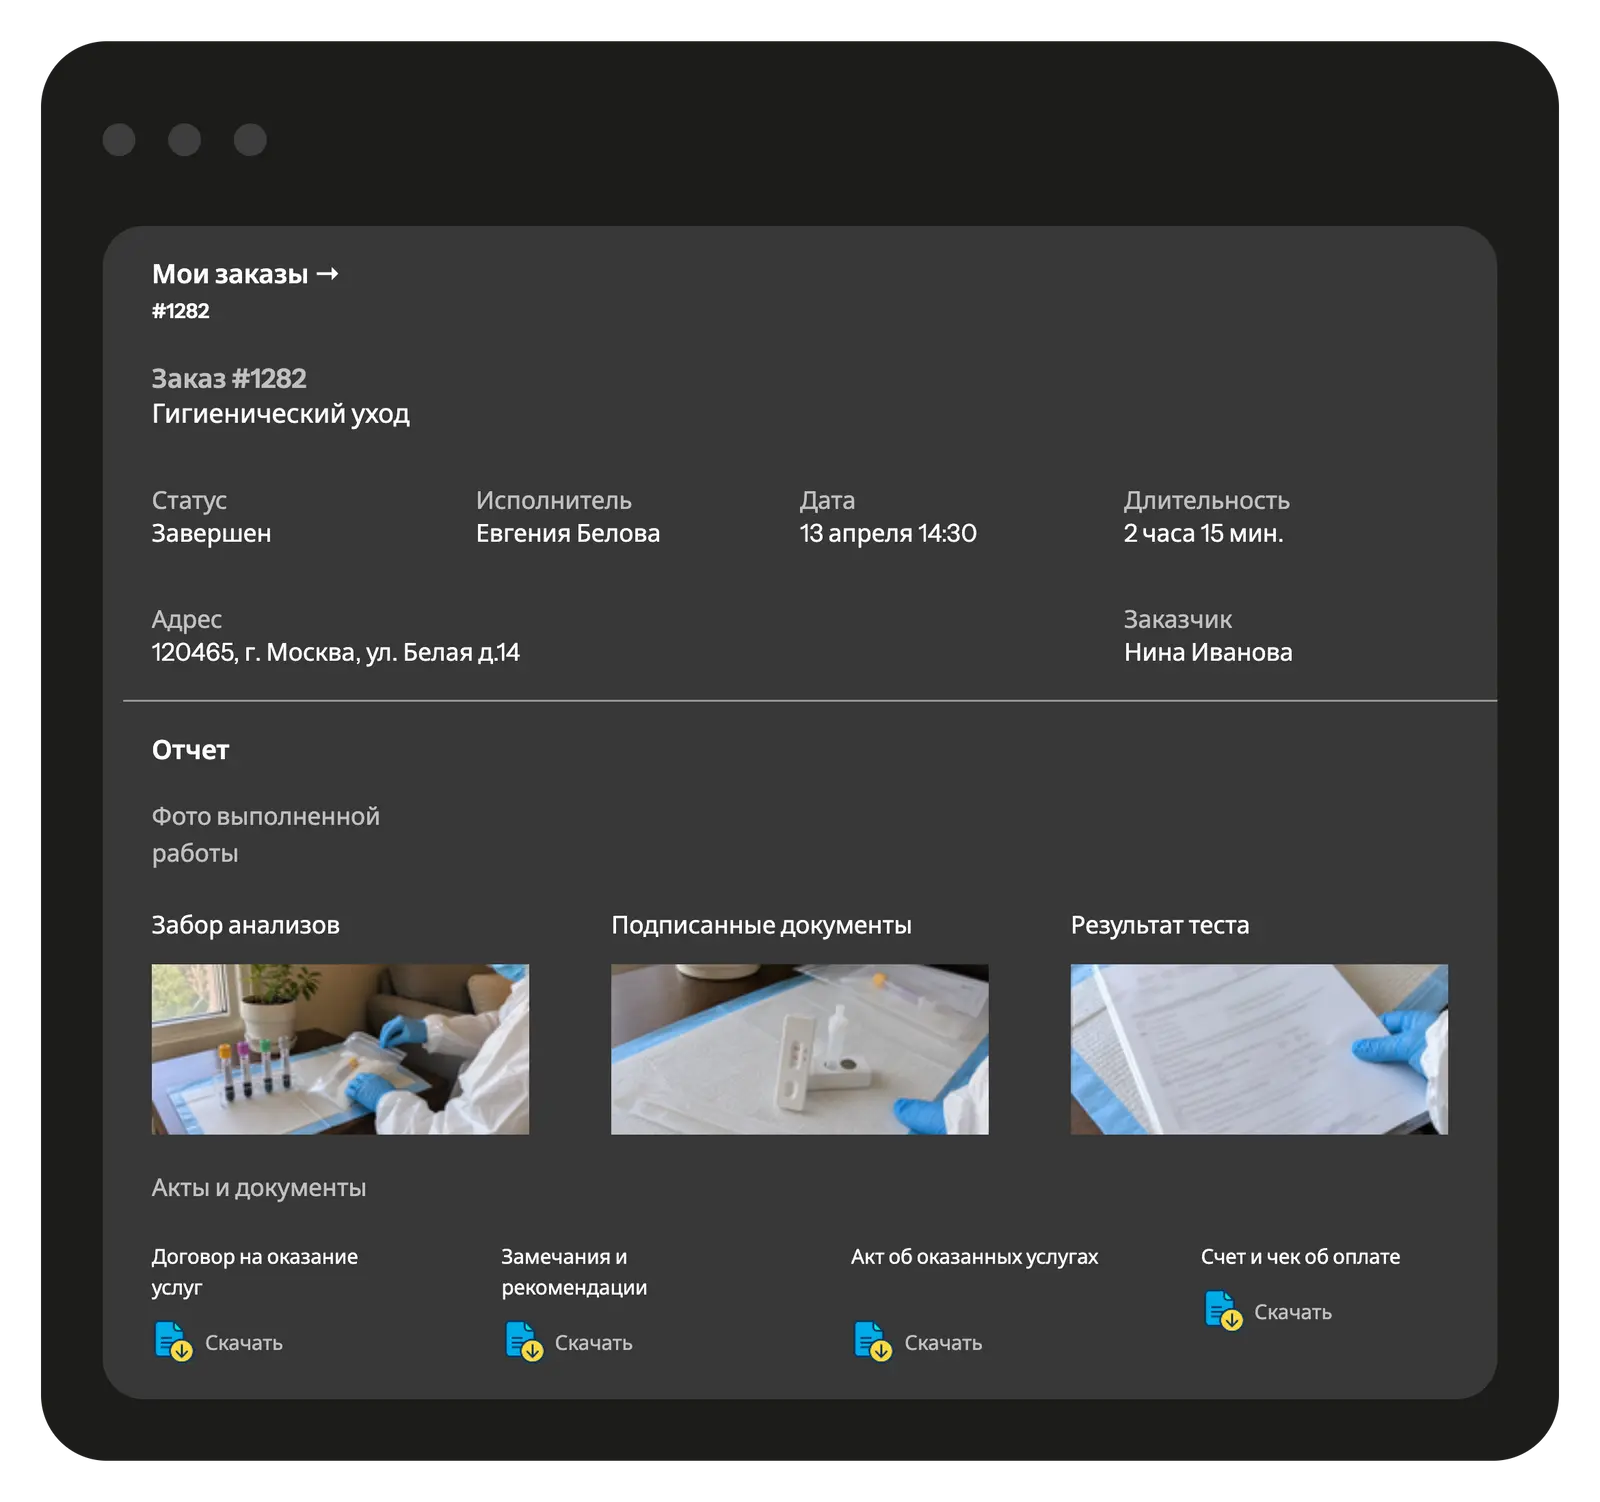Click the Забор анализов caption

(x=246, y=925)
